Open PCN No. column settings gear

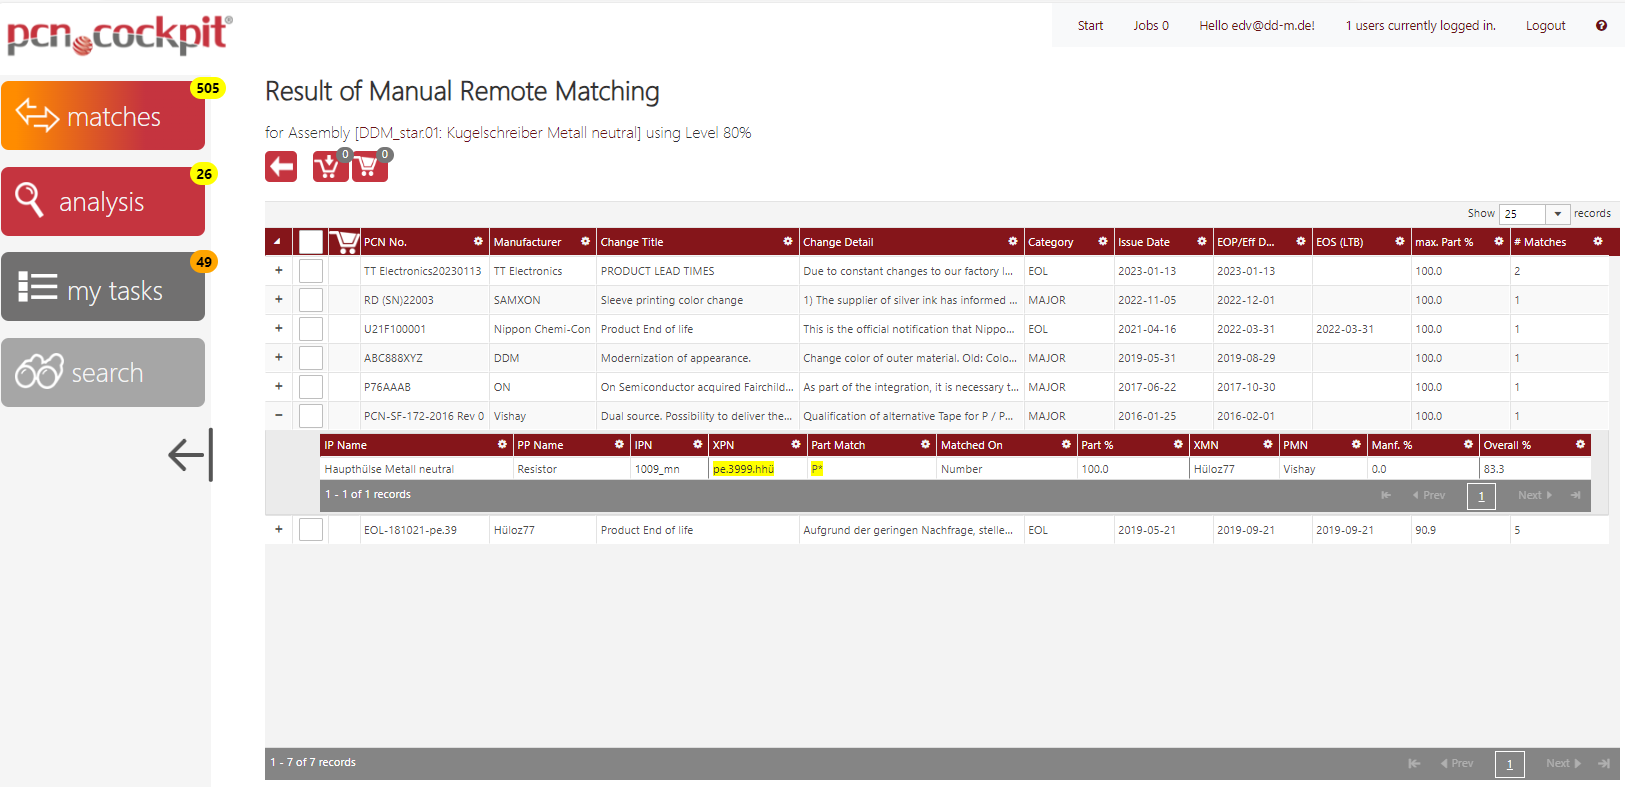tap(478, 241)
